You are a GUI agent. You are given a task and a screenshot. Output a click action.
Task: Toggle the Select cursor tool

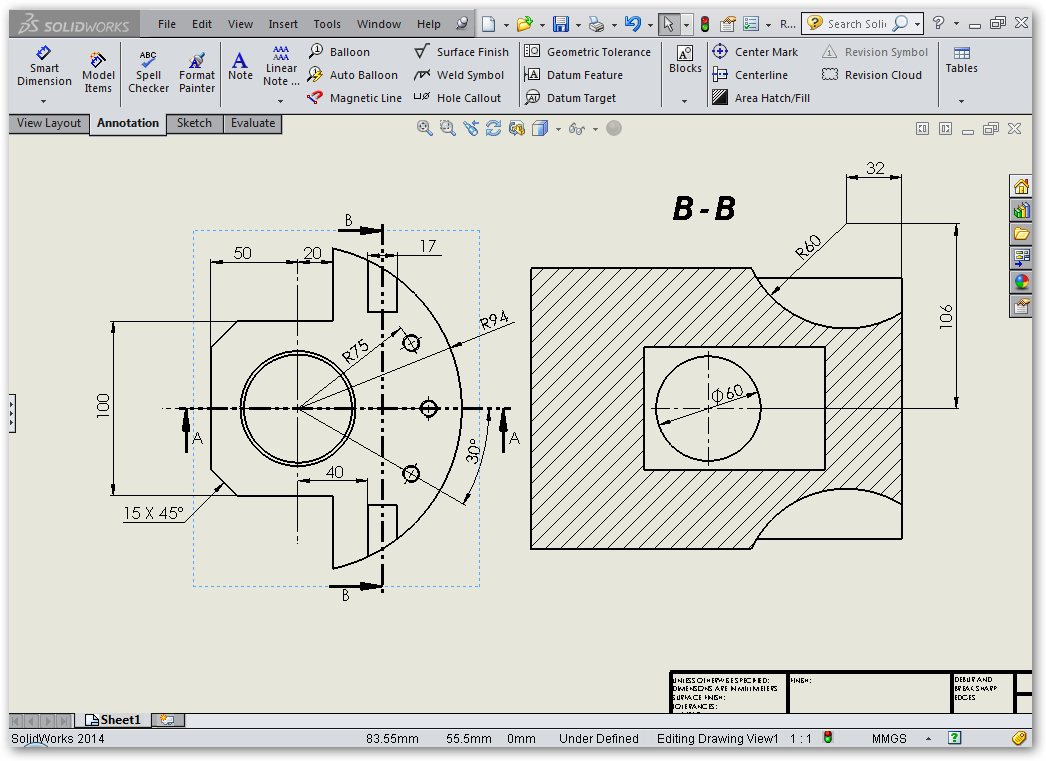668,25
